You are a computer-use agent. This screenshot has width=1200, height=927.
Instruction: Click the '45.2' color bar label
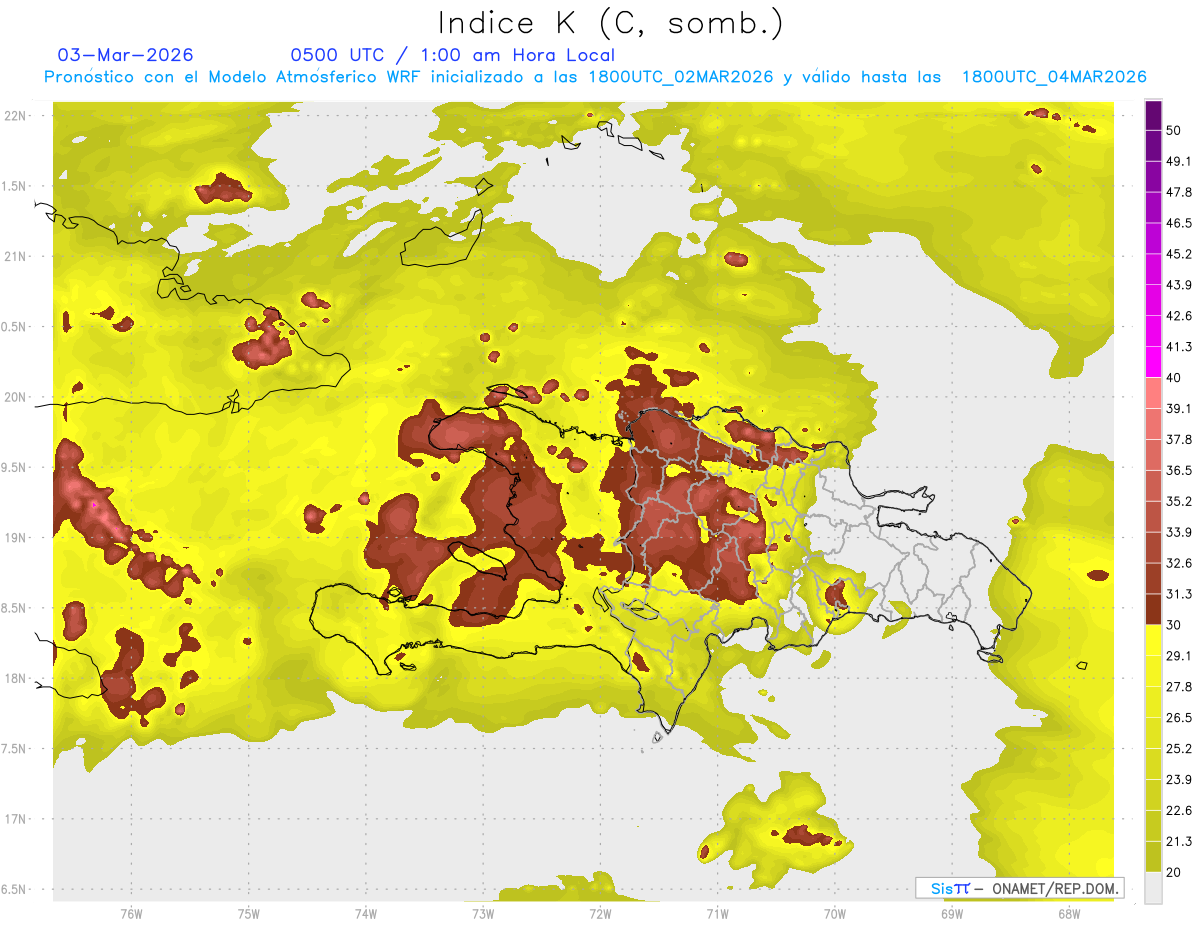pos(1179,255)
